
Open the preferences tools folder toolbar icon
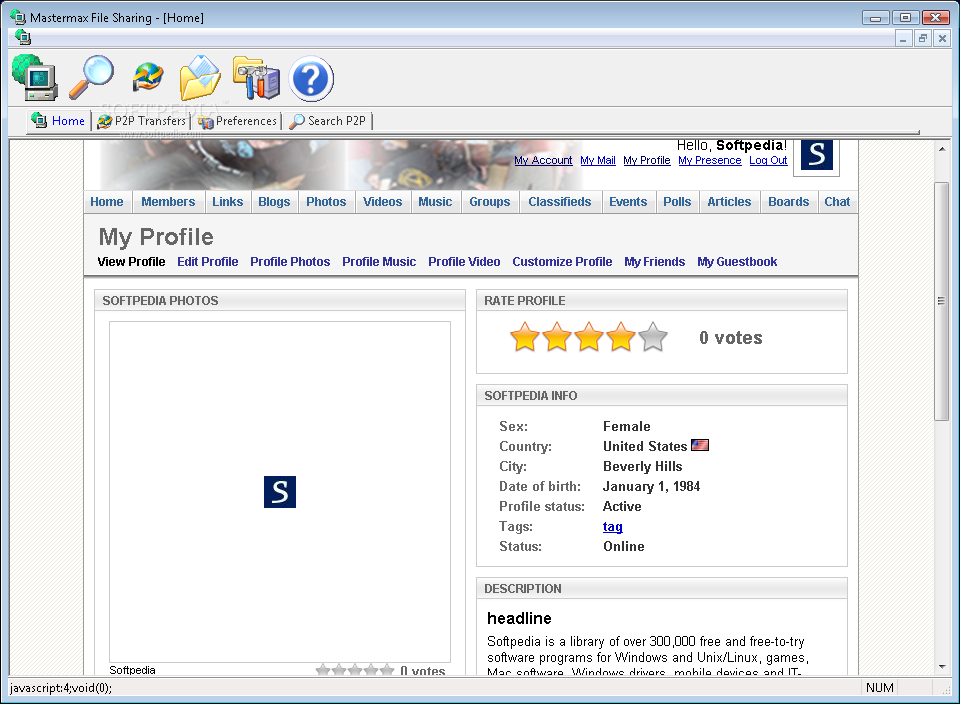click(x=257, y=77)
